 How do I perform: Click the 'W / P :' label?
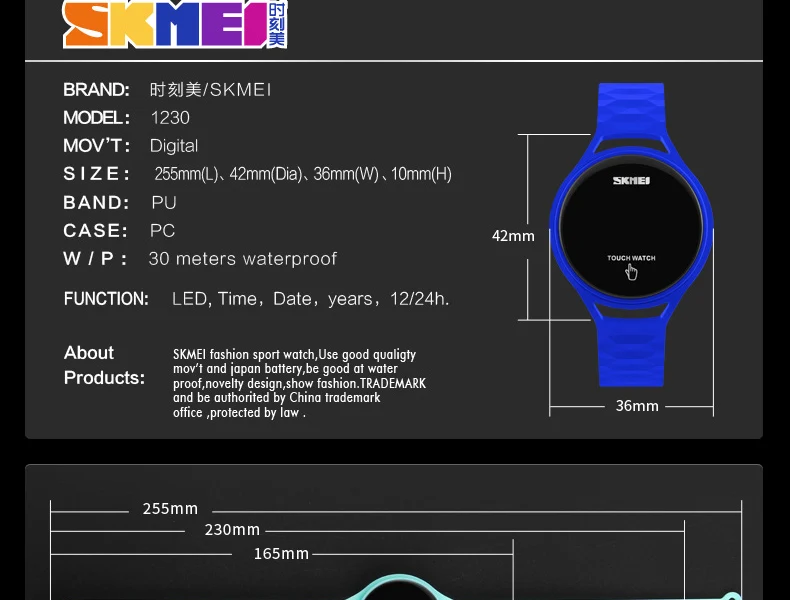click(95, 258)
